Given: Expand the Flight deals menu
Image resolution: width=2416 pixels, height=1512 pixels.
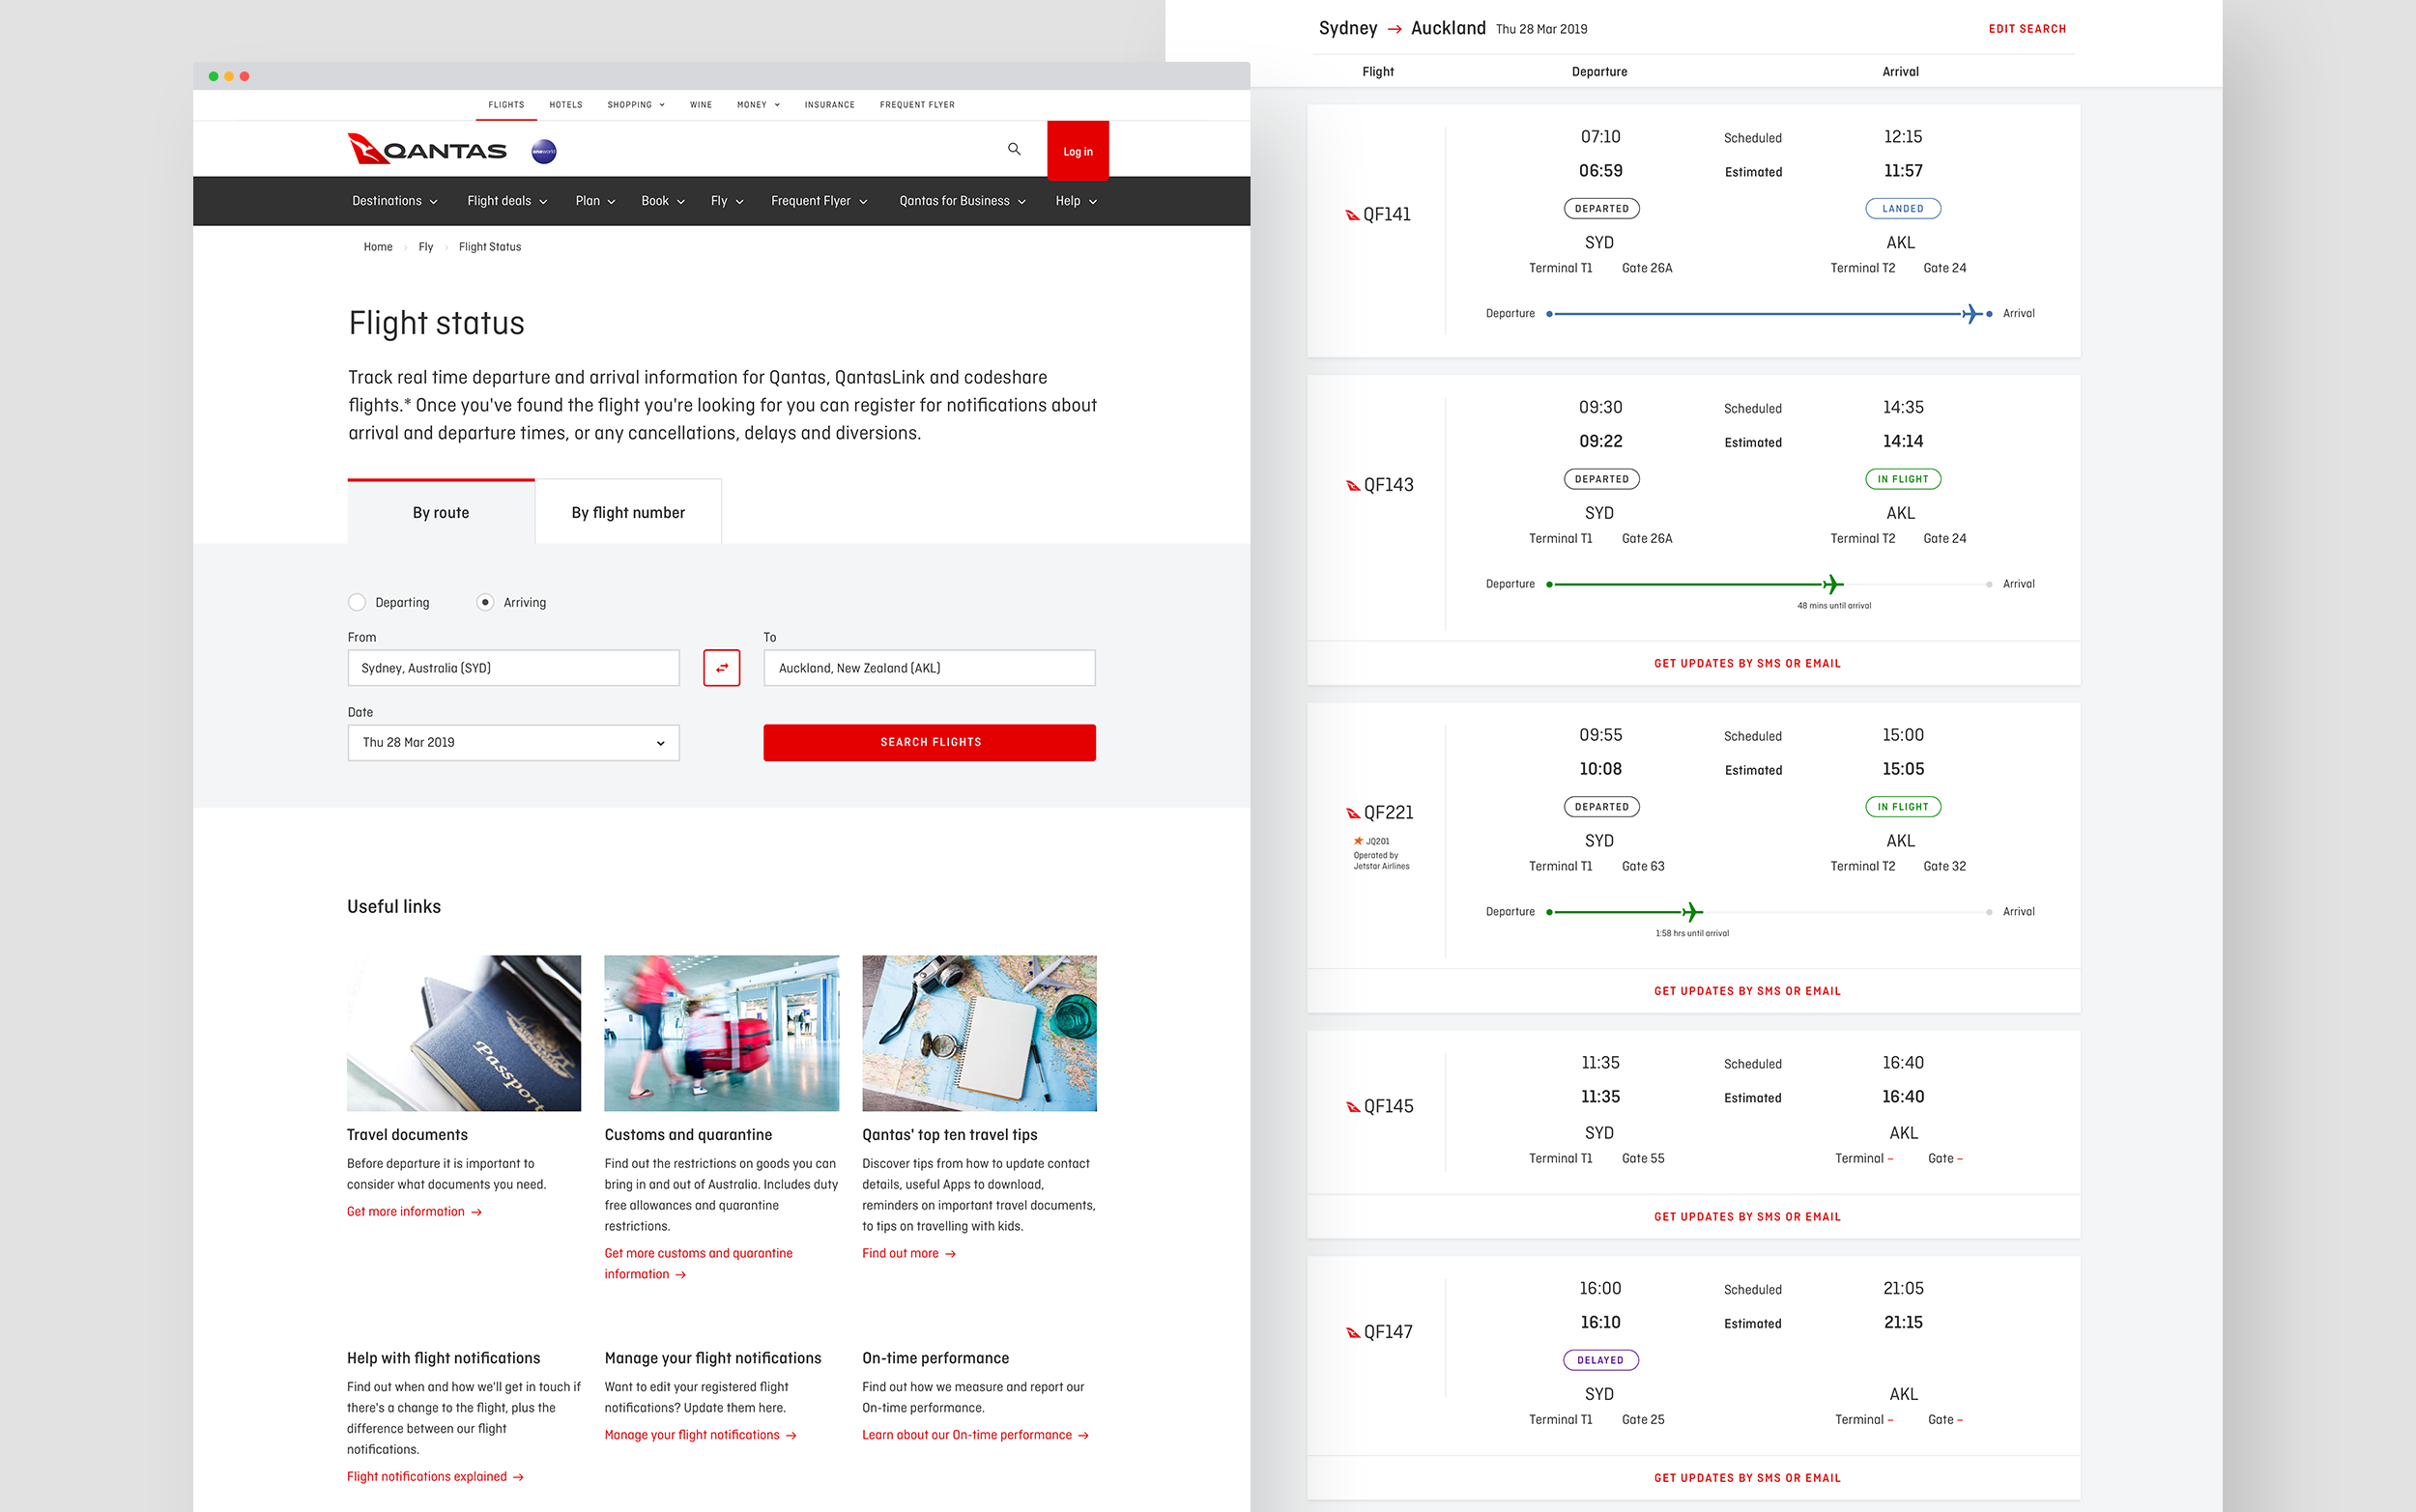Looking at the screenshot, I should tap(507, 201).
